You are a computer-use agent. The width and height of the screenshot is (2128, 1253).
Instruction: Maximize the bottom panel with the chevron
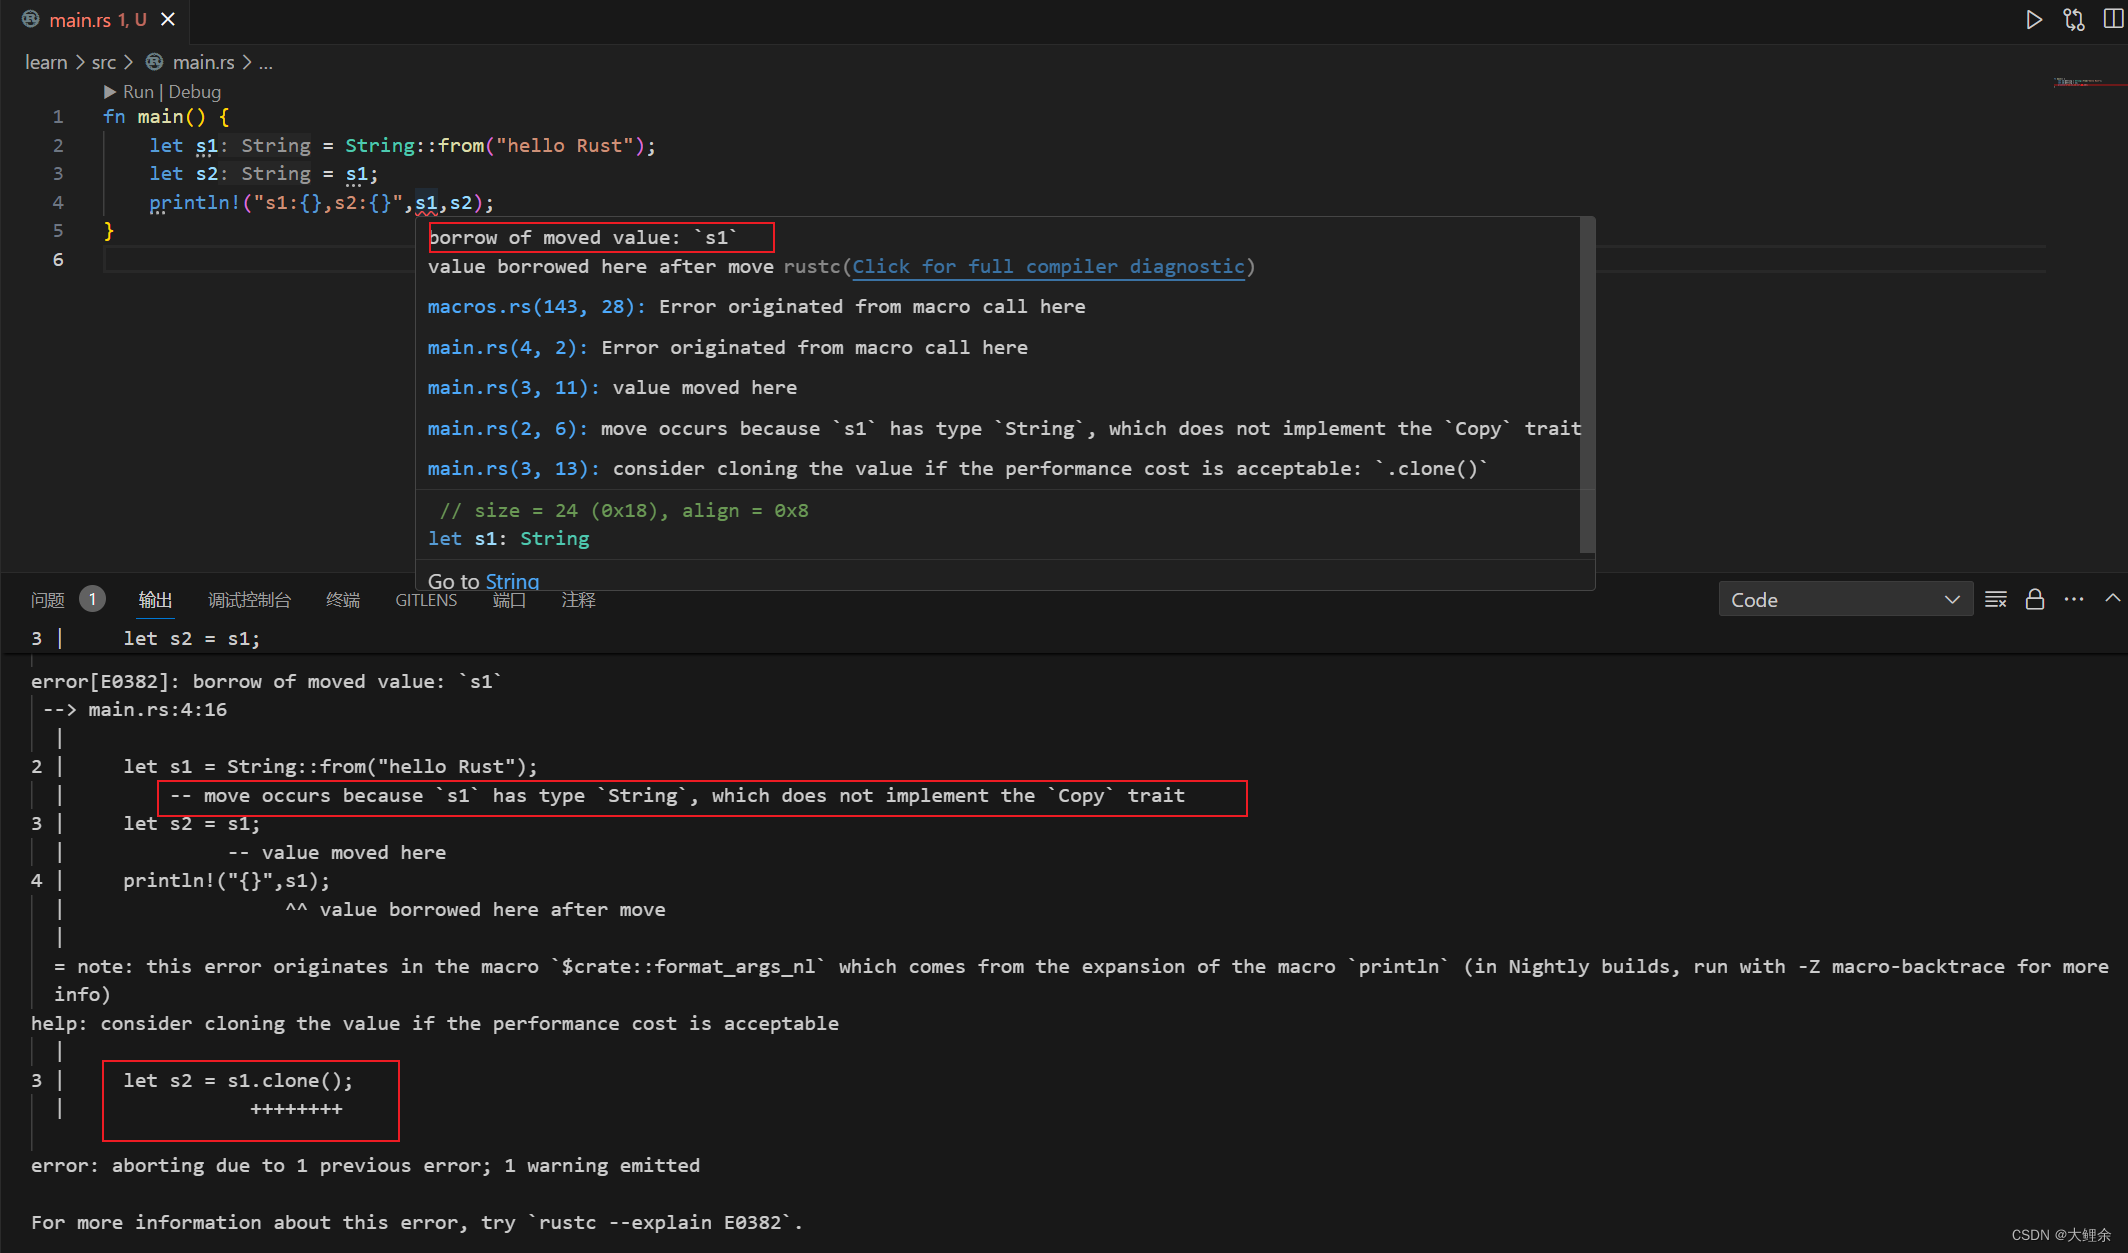(x=2112, y=598)
